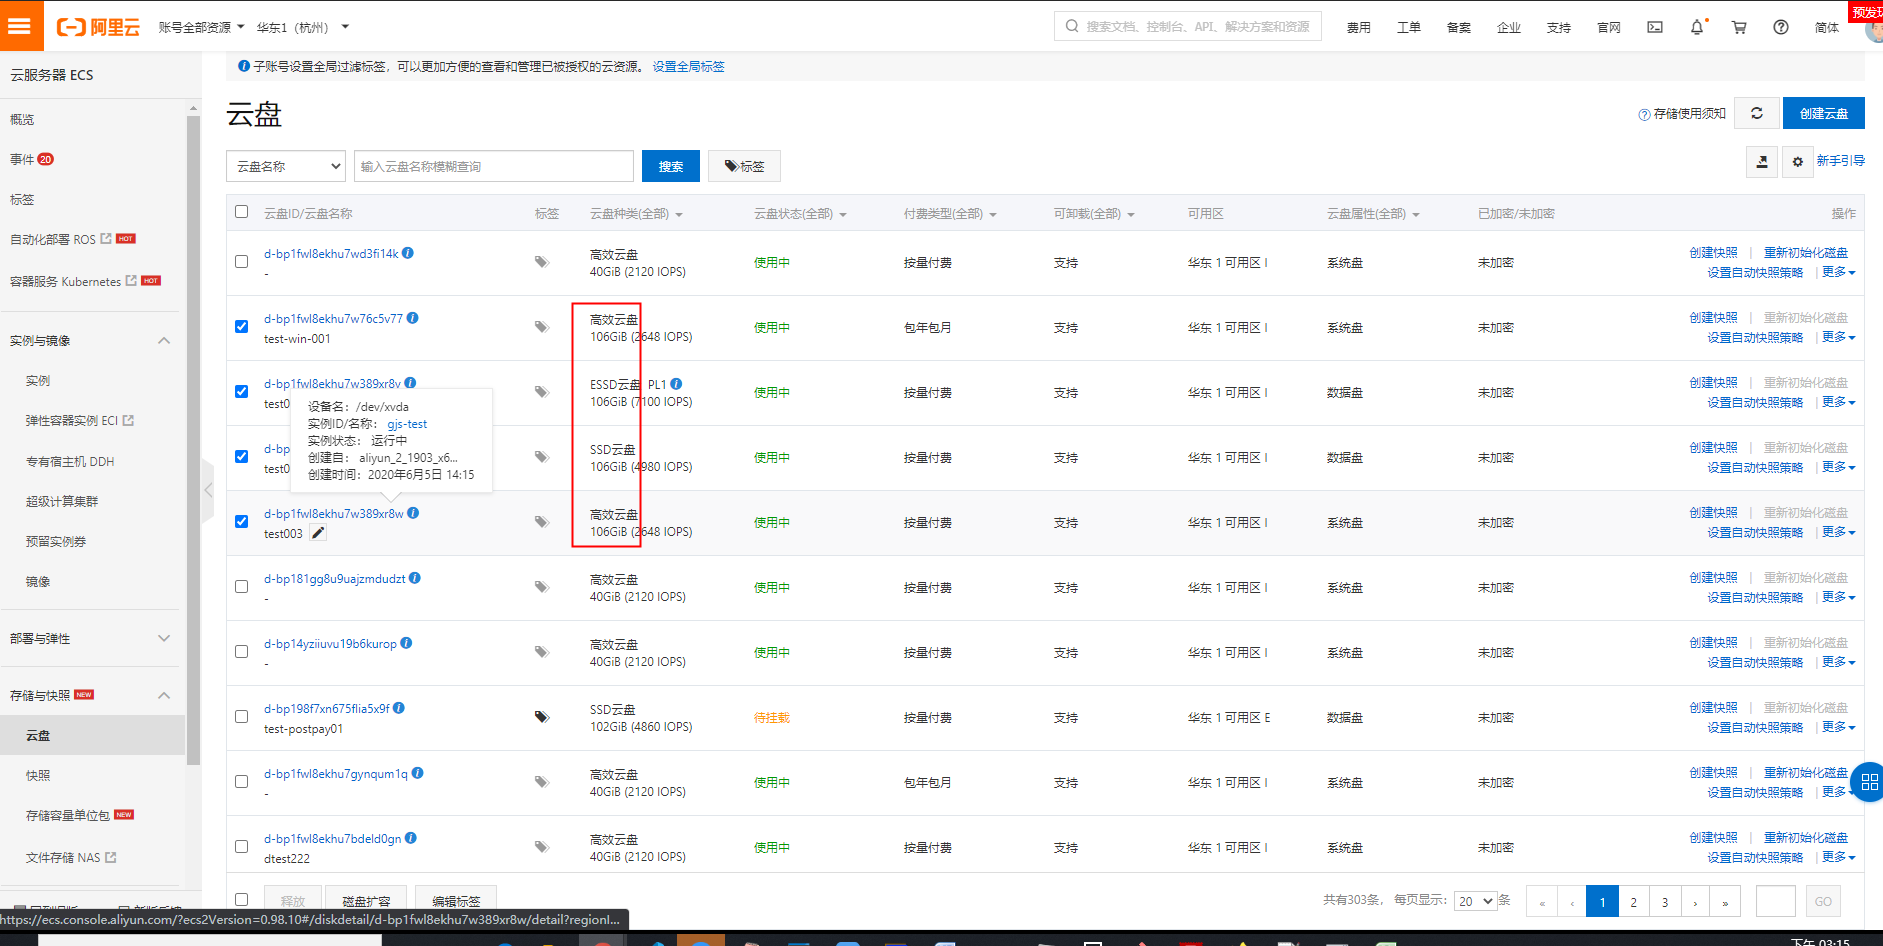Click the jump-to-page number field
1883x946 pixels.
point(1776,901)
